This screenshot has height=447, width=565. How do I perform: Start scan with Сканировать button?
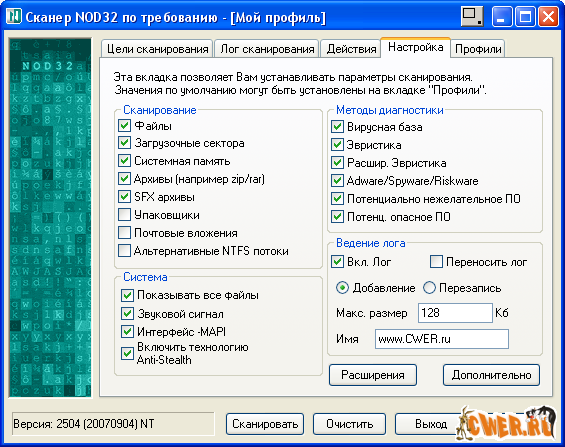[x=265, y=424]
